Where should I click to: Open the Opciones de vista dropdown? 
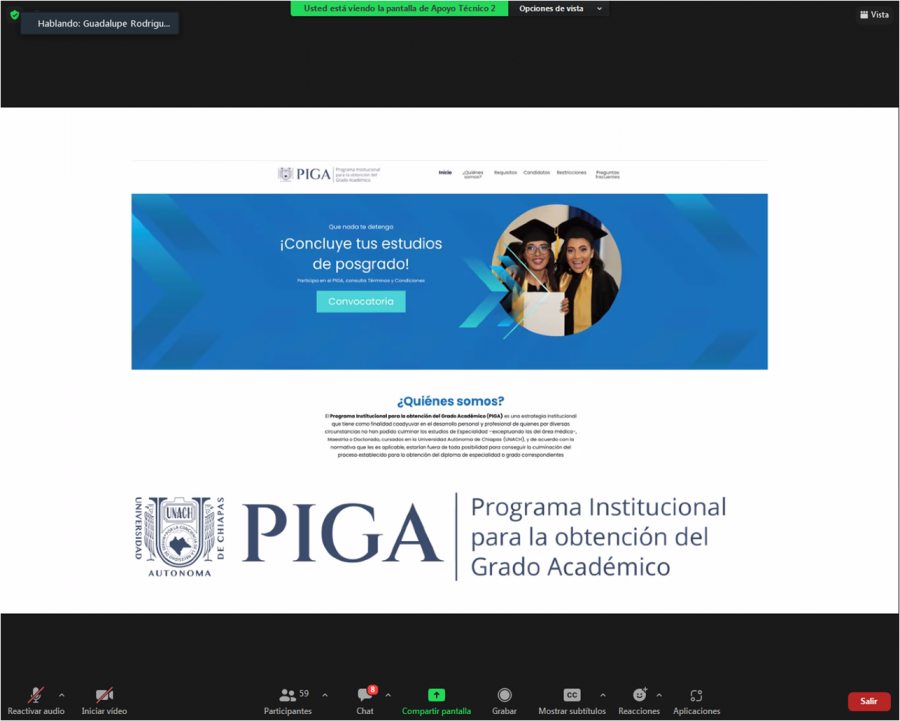(560, 9)
